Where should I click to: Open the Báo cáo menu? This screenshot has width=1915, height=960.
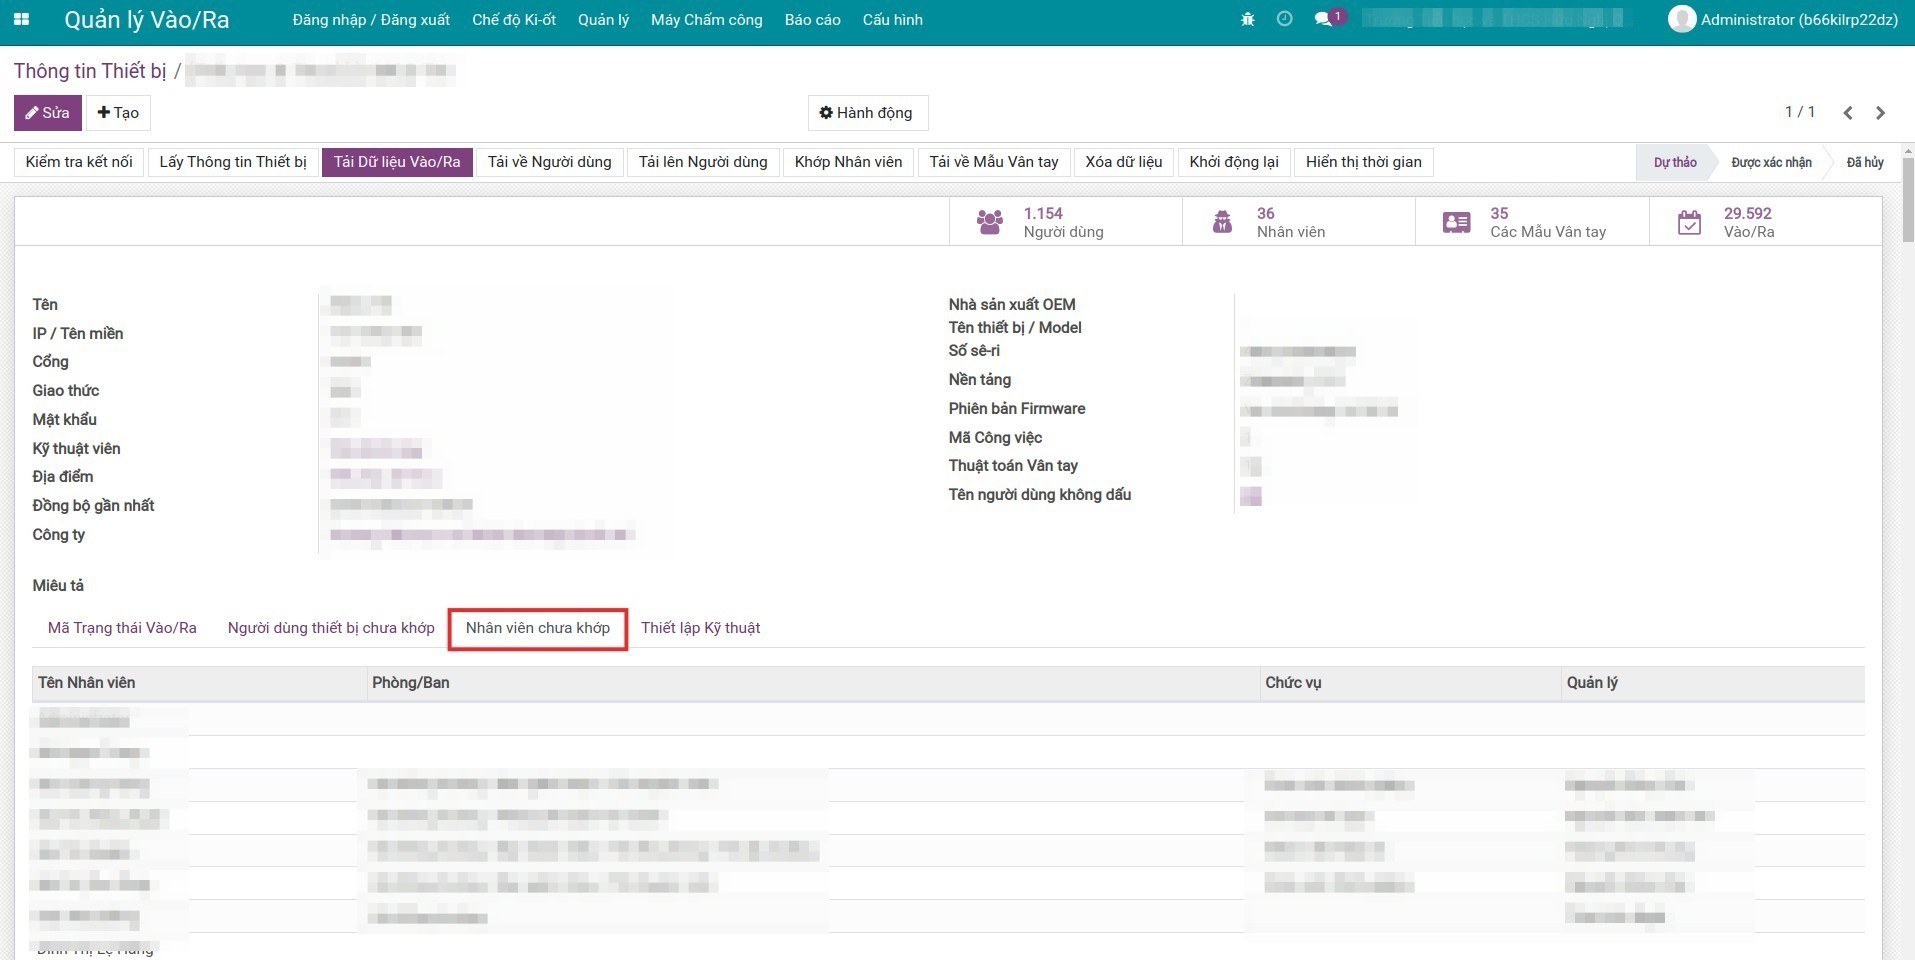coord(812,19)
